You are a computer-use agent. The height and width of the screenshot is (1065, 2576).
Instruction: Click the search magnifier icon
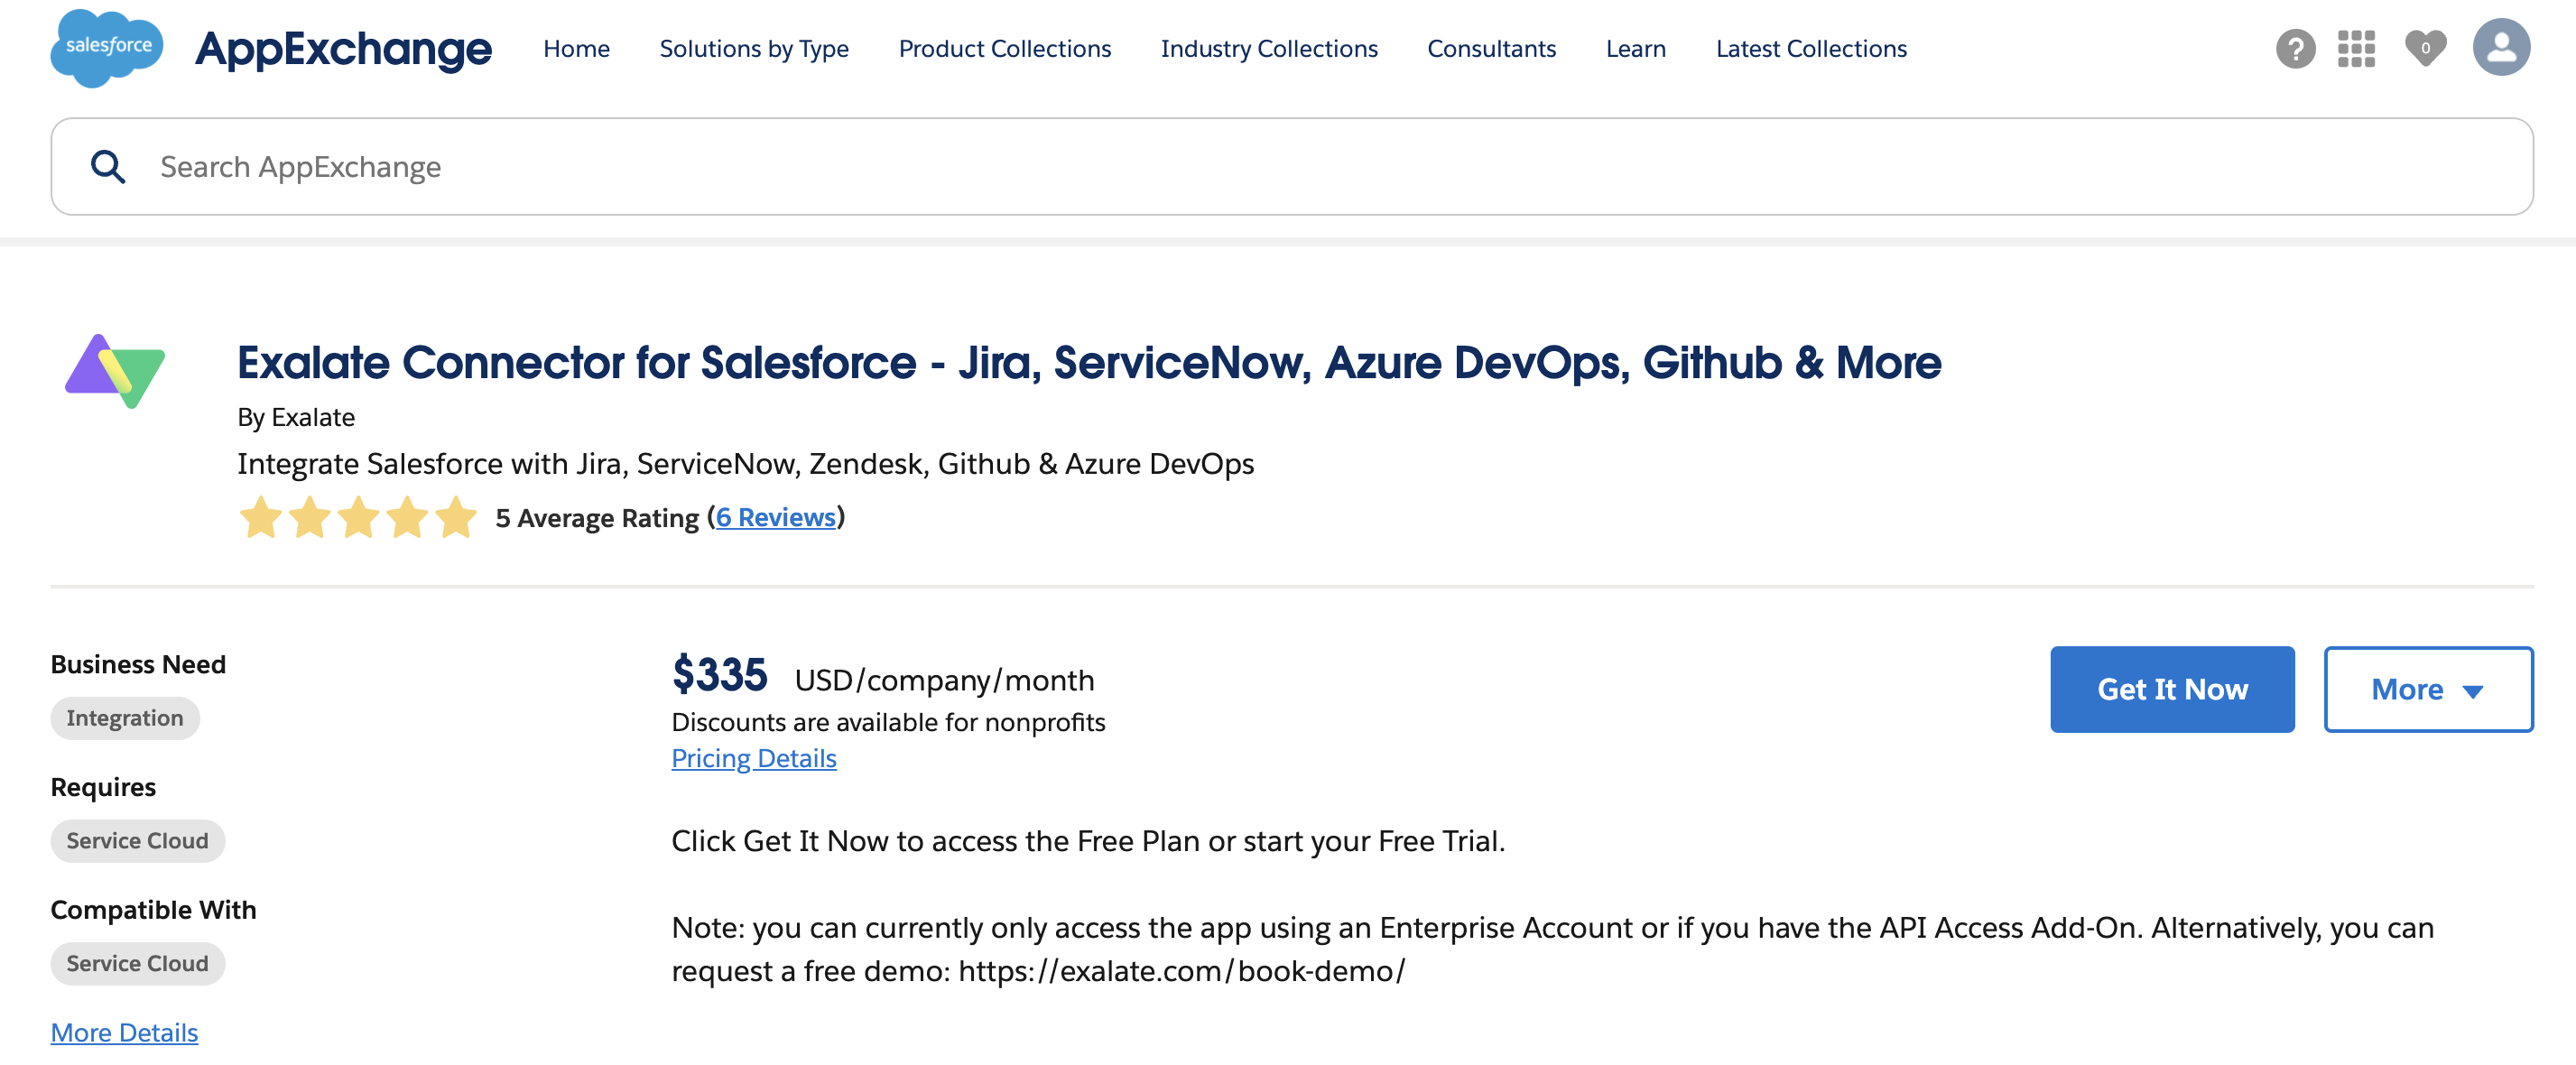(108, 167)
